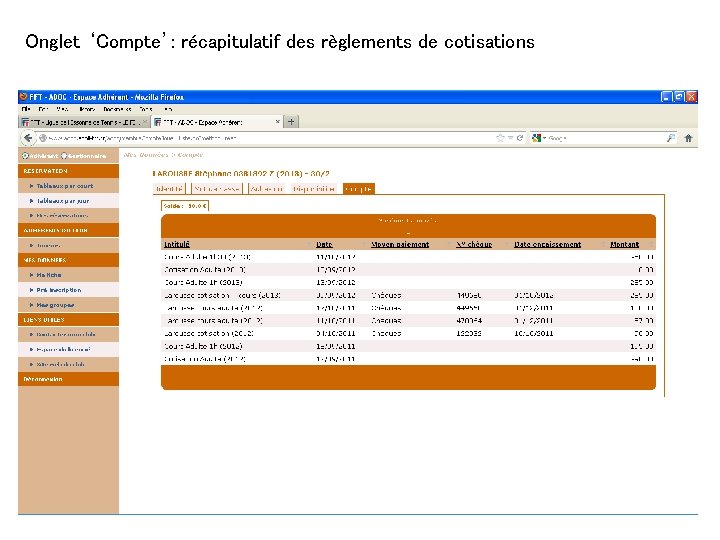The height and width of the screenshot is (540, 720).
Task: Click the 10/10/2011 encaissement date cell
Action: (534, 333)
